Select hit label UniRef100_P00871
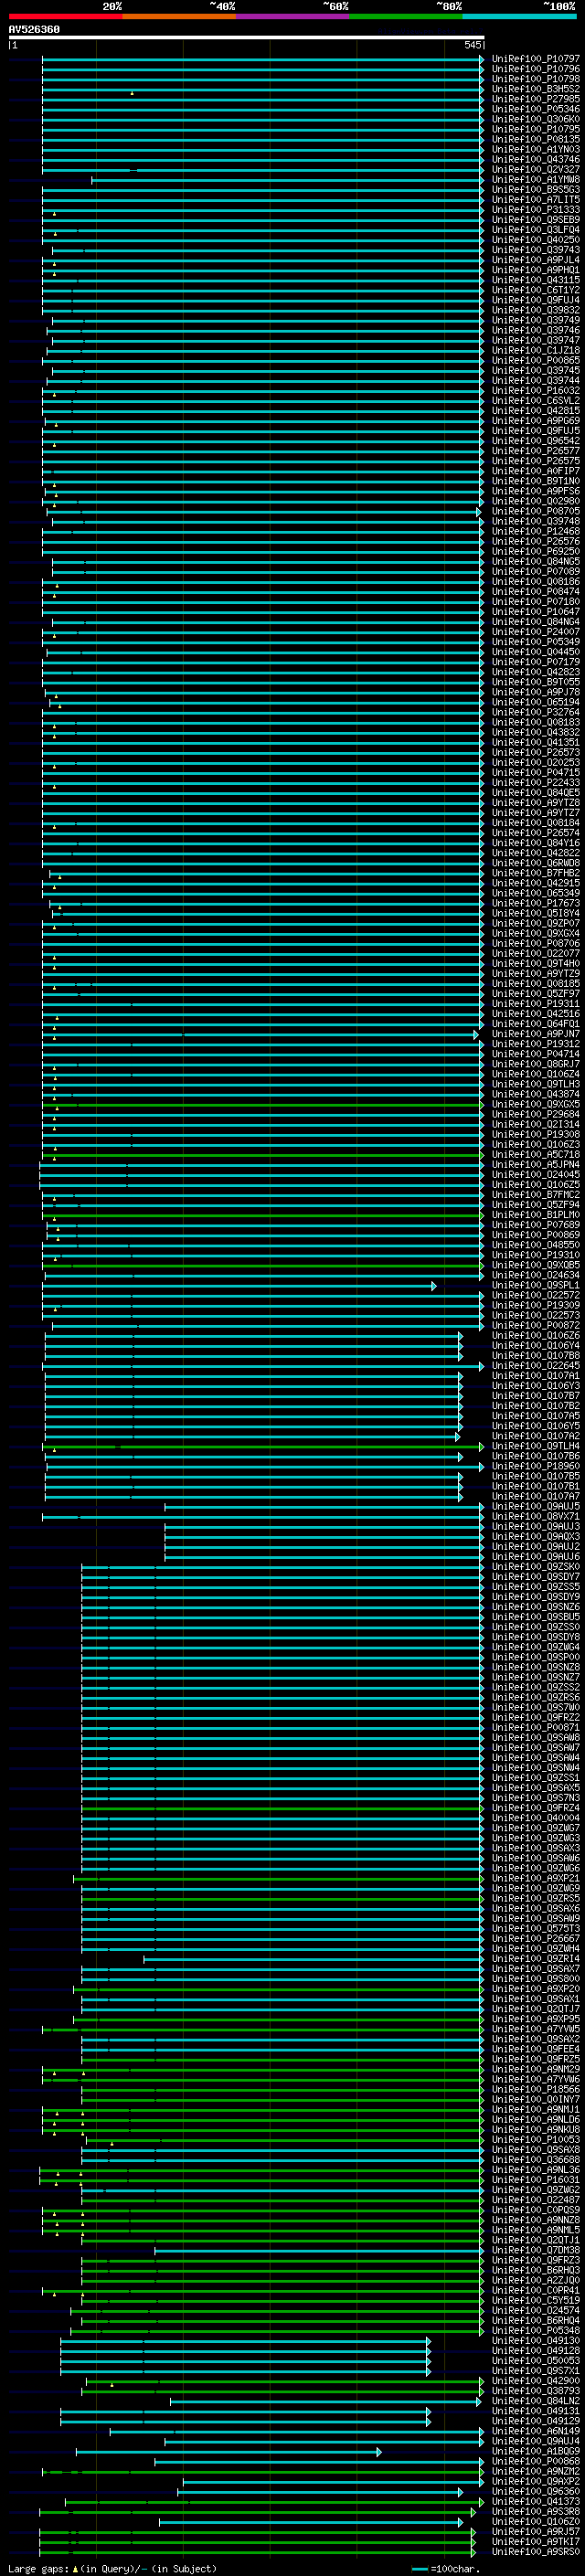 [x=536, y=1726]
